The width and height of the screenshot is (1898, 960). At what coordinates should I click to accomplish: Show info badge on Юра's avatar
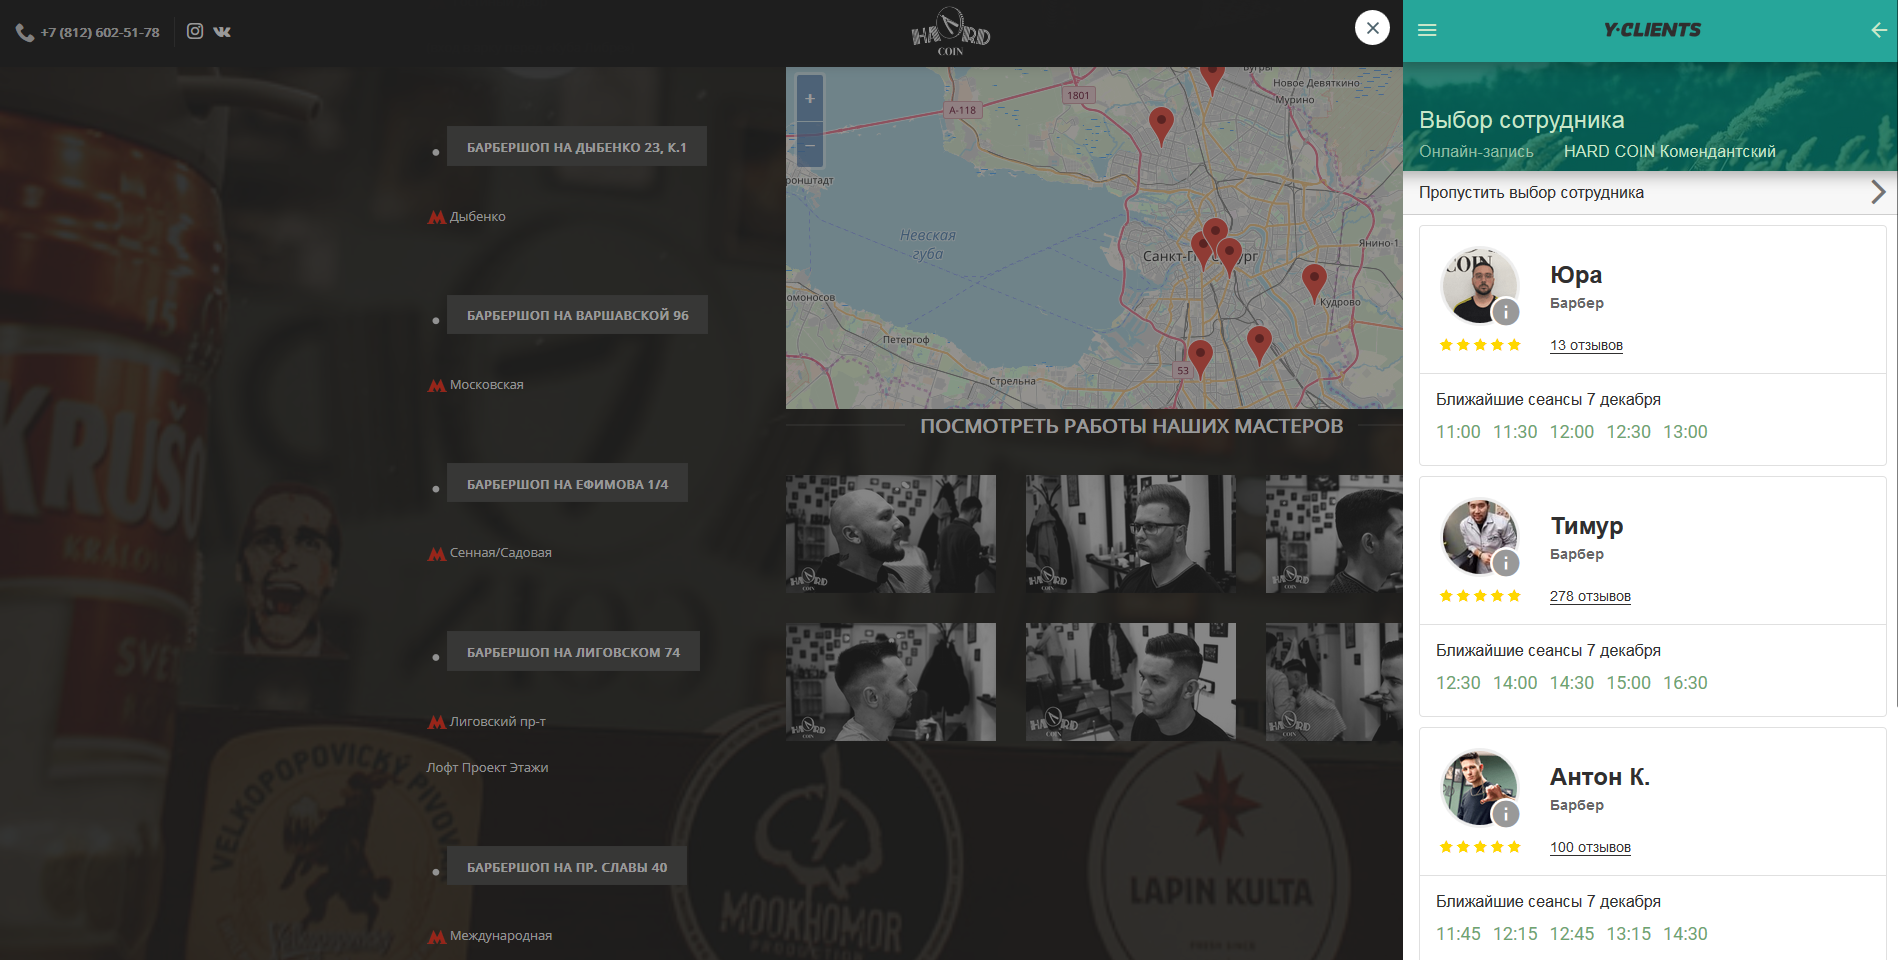coord(1506,312)
